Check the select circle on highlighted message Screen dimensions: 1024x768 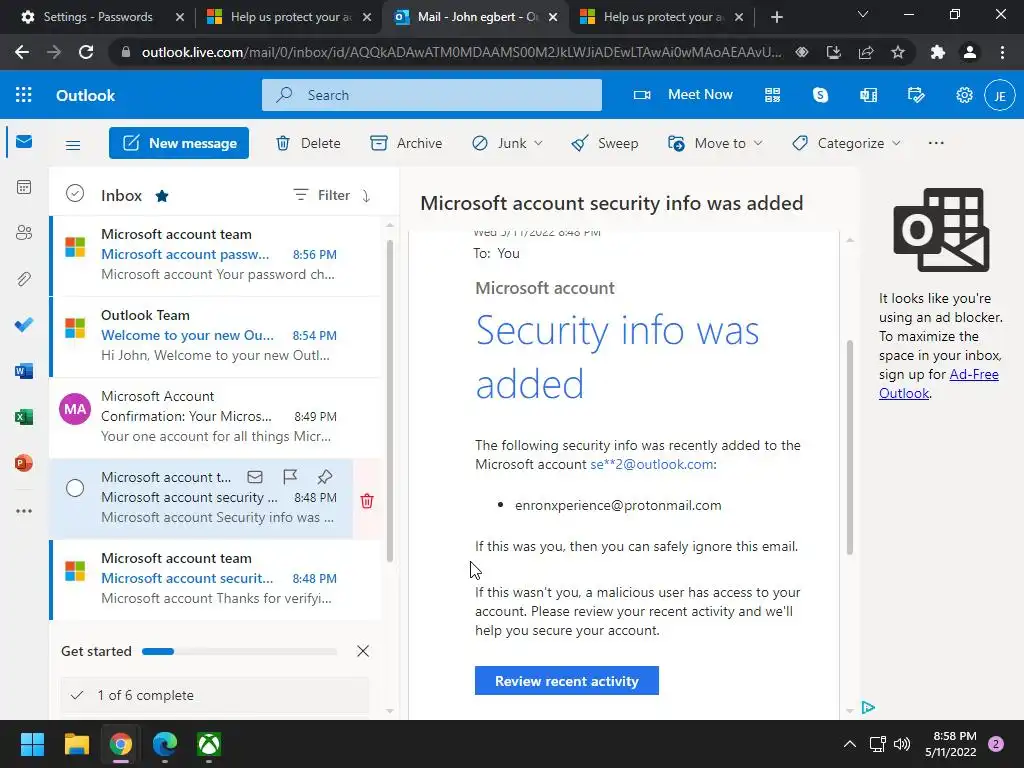coord(75,488)
